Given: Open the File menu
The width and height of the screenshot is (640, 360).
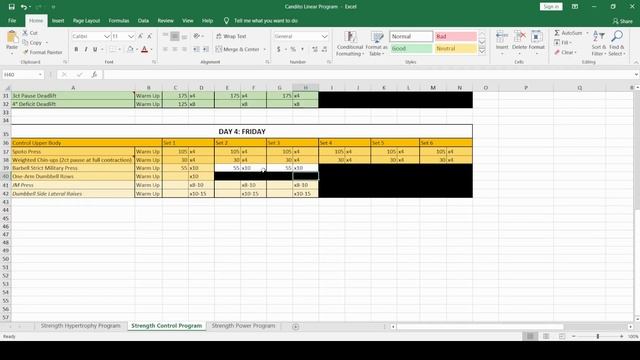Looking at the screenshot, I should [x=12, y=20].
